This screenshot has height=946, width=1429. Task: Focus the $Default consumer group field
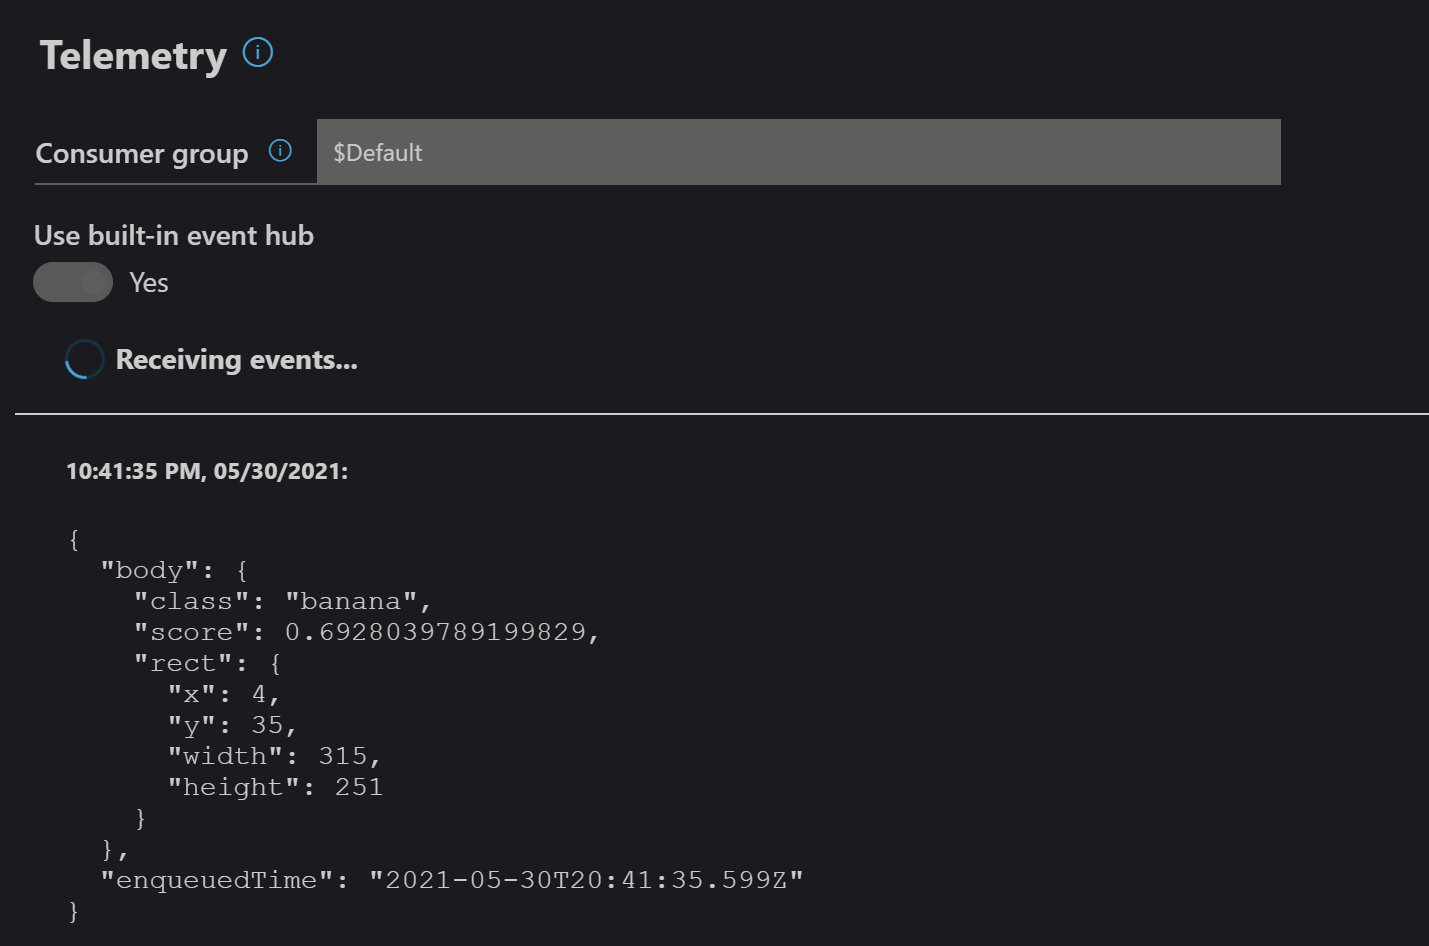click(x=798, y=152)
